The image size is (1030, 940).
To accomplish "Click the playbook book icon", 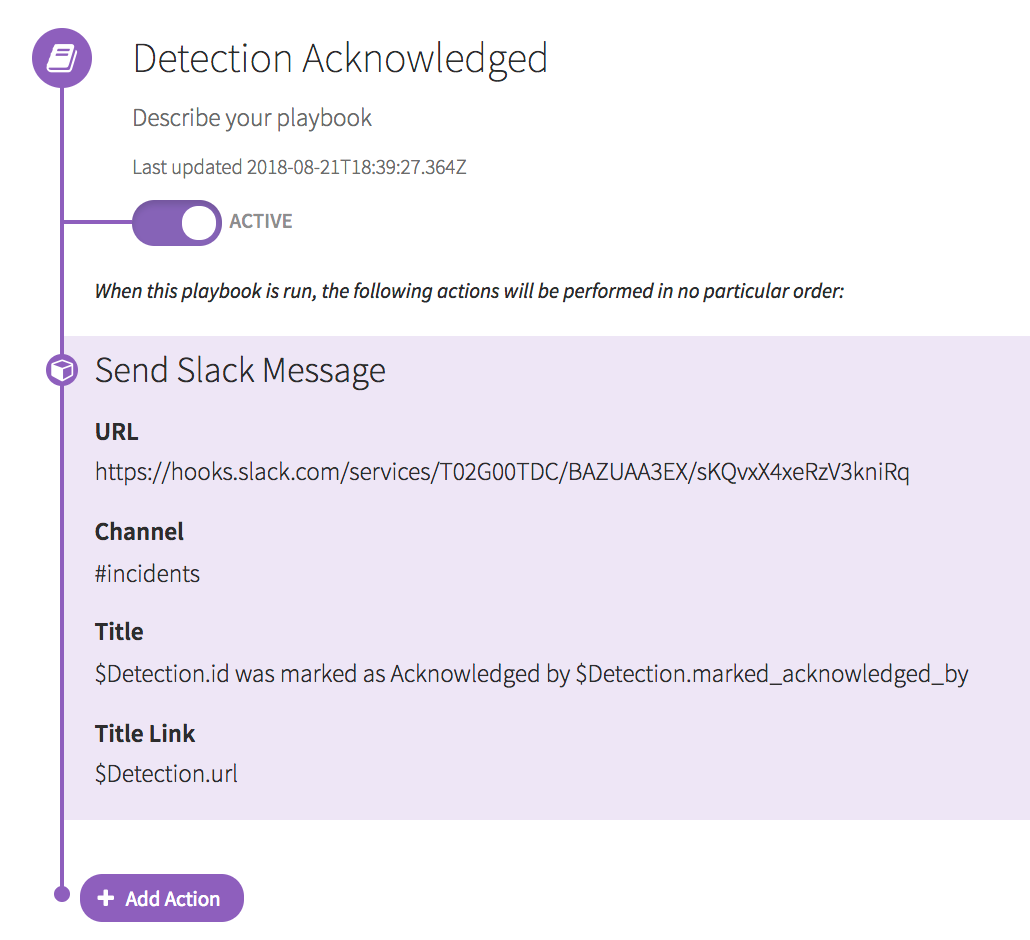I will pyautogui.click(x=62, y=58).
